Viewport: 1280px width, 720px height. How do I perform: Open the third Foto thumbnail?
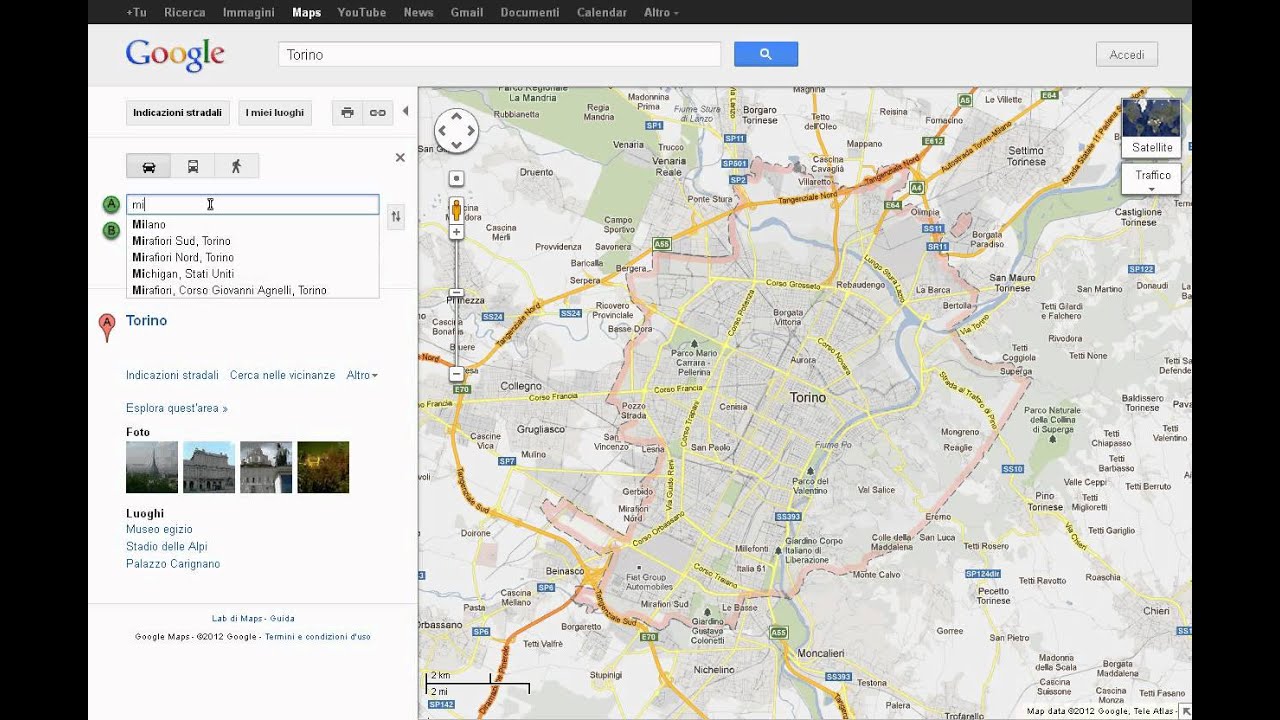pyautogui.click(x=266, y=467)
